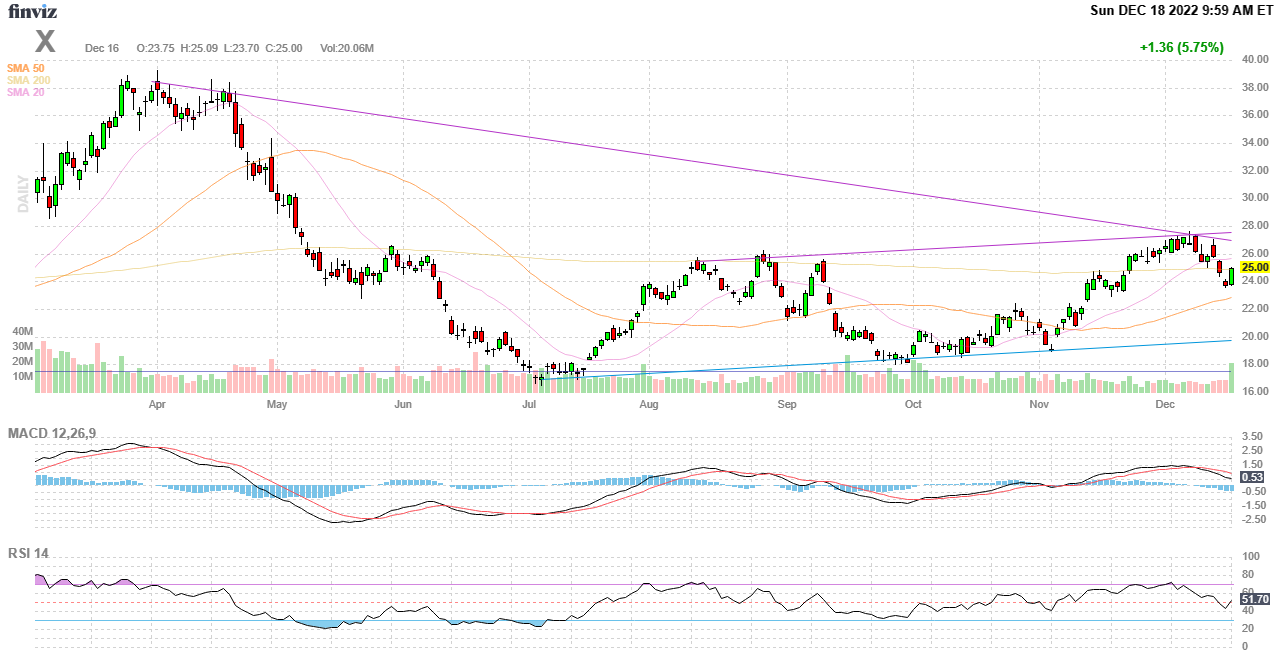Image resolution: width=1282 pixels, height=662 pixels.
Task: Click the Sun DEC 18 2022 timestamp
Action: click(x=1181, y=11)
